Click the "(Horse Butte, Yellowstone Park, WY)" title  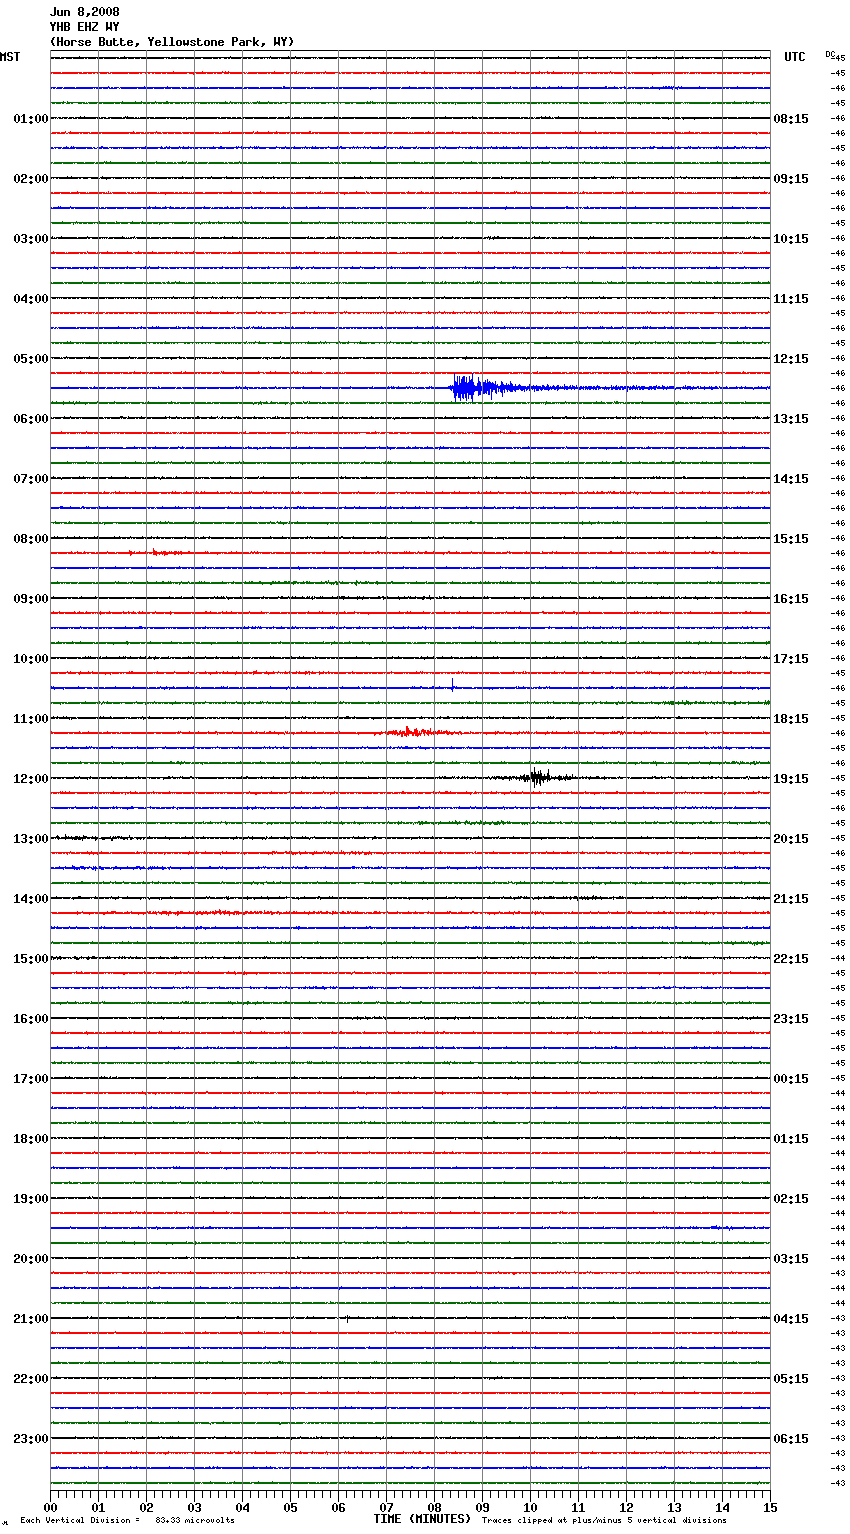(172, 42)
